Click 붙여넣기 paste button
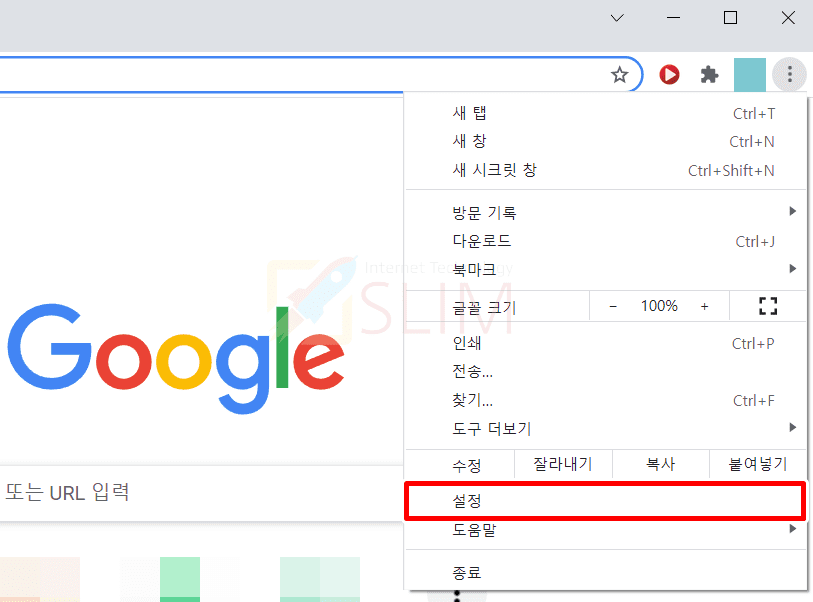This screenshot has height=602, width=813. [x=758, y=464]
